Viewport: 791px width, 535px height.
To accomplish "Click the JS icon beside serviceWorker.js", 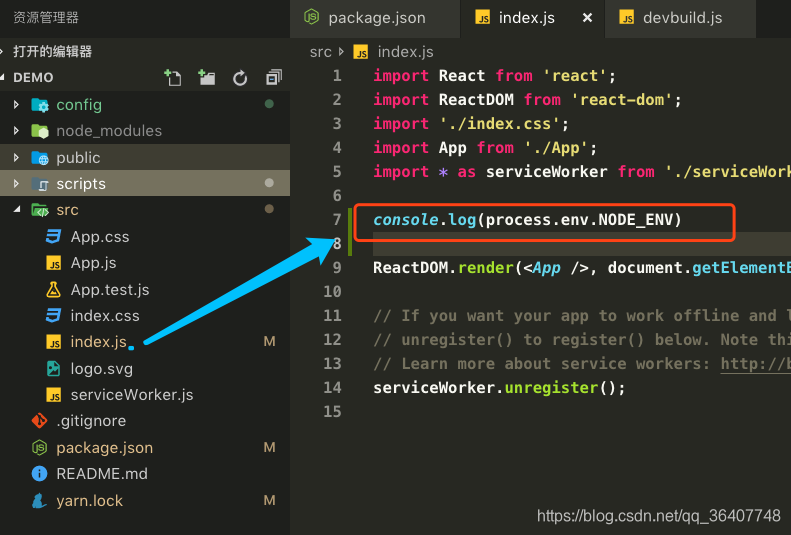I will [x=53, y=395].
